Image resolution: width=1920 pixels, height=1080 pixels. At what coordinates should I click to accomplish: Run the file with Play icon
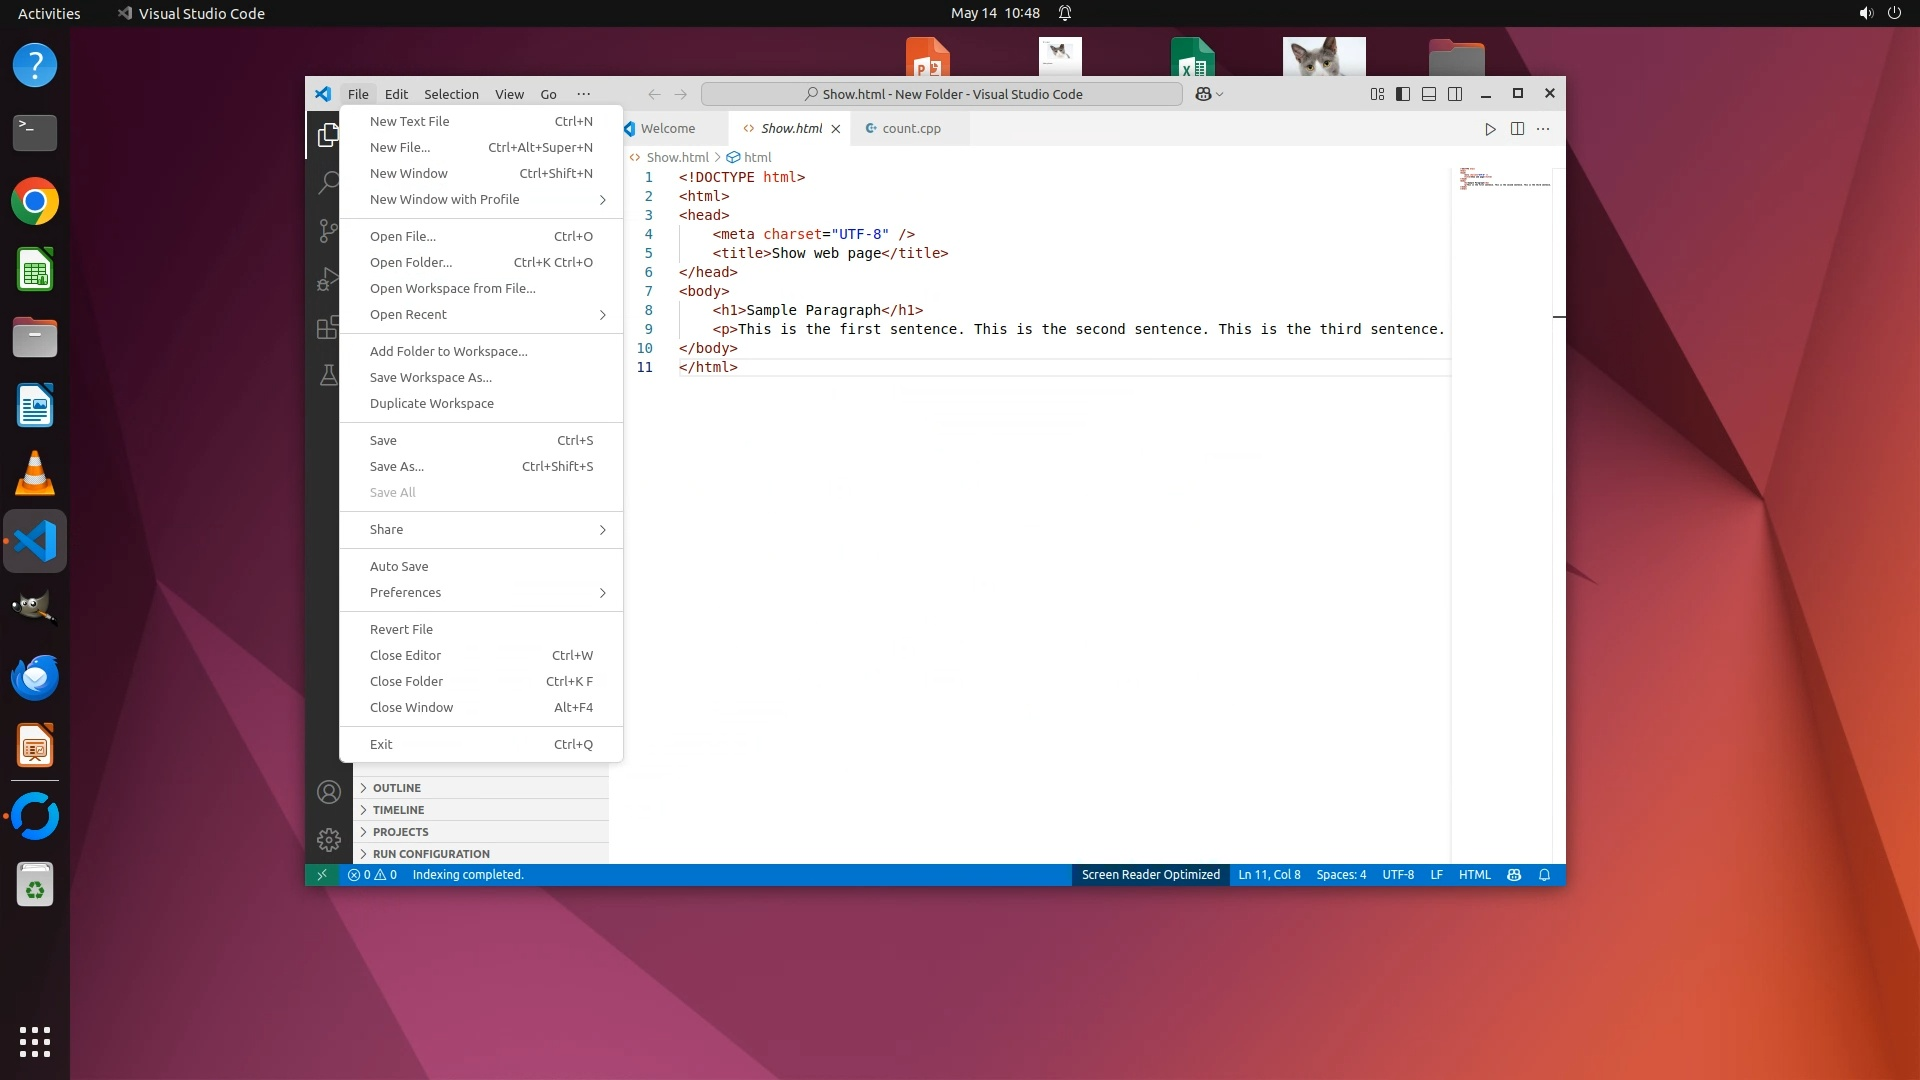[x=1490, y=129]
